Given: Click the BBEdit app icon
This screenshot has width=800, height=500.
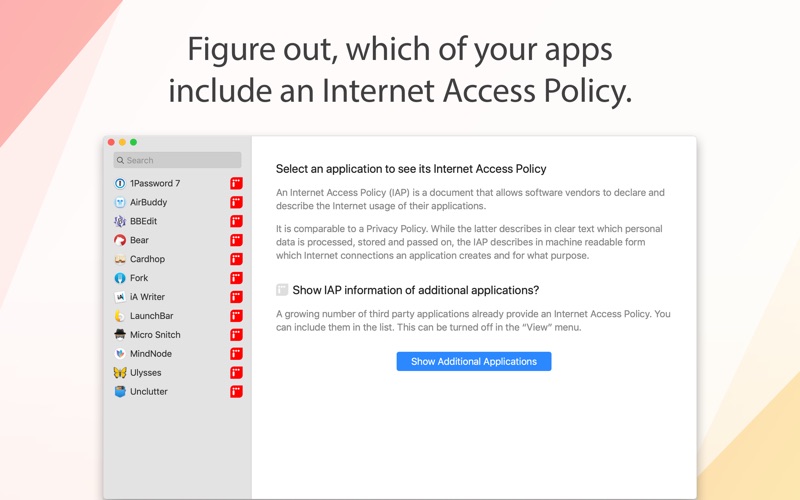Looking at the screenshot, I should [x=120, y=221].
